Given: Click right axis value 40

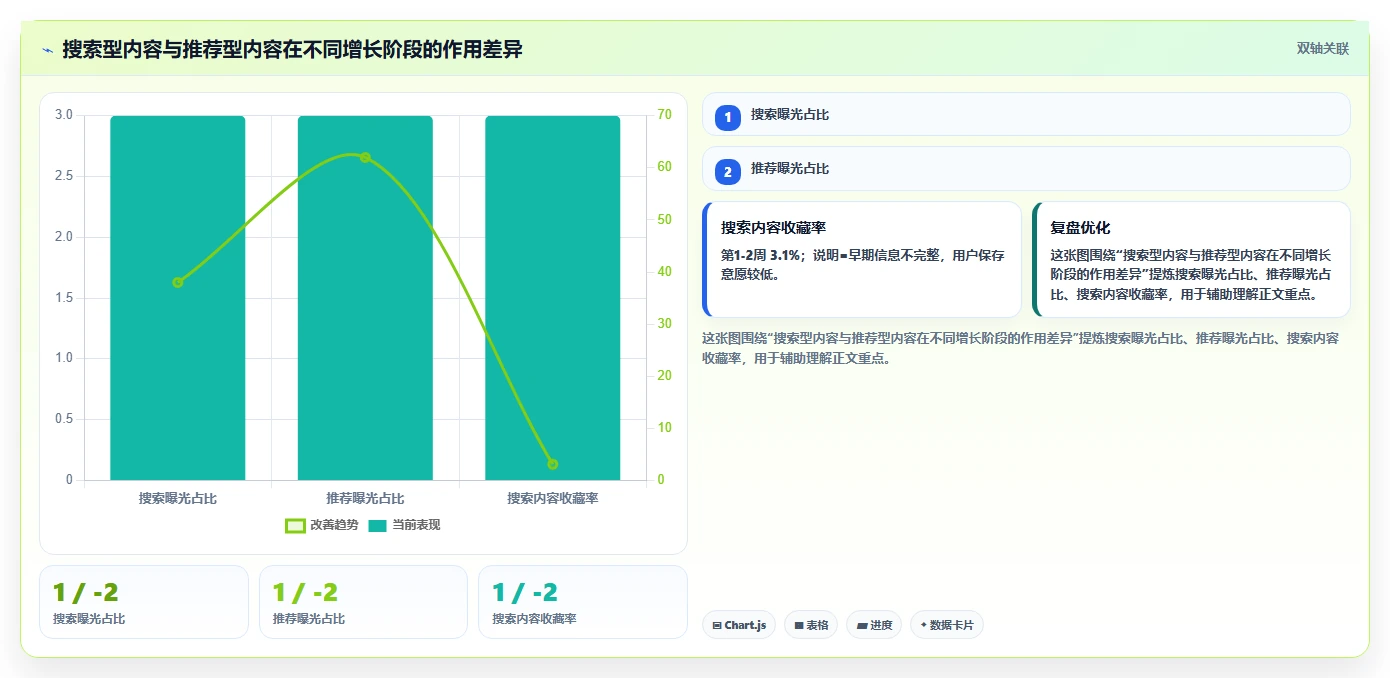Looking at the screenshot, I should pyautogui.click(x=664, y=272).
